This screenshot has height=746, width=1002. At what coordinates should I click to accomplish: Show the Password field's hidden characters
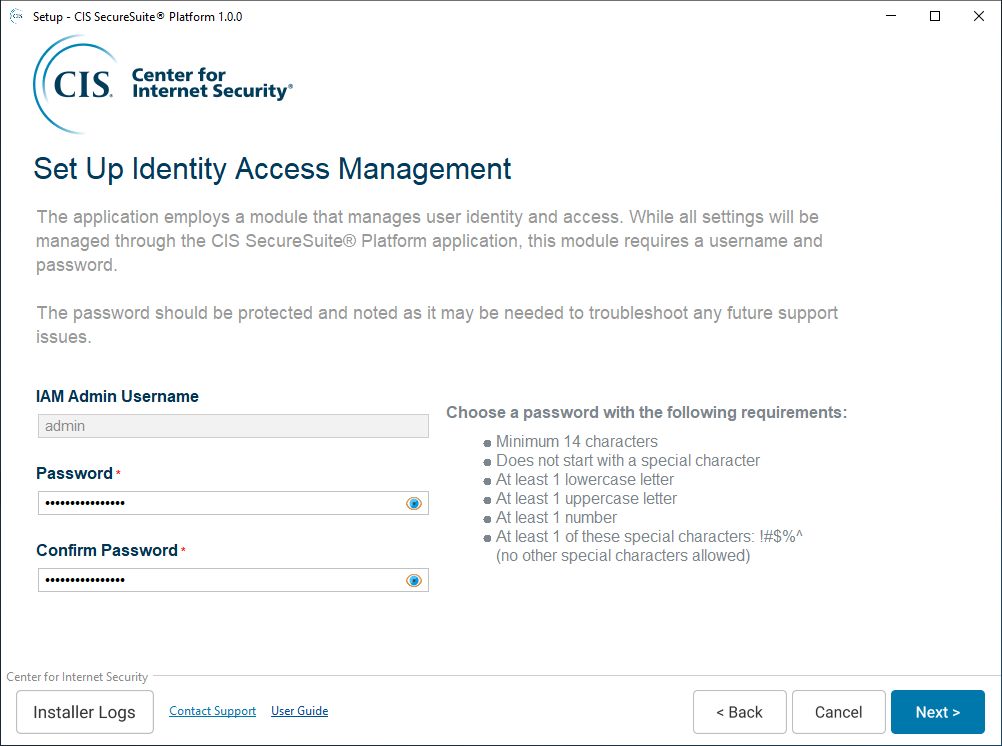(x=413, y=504)
